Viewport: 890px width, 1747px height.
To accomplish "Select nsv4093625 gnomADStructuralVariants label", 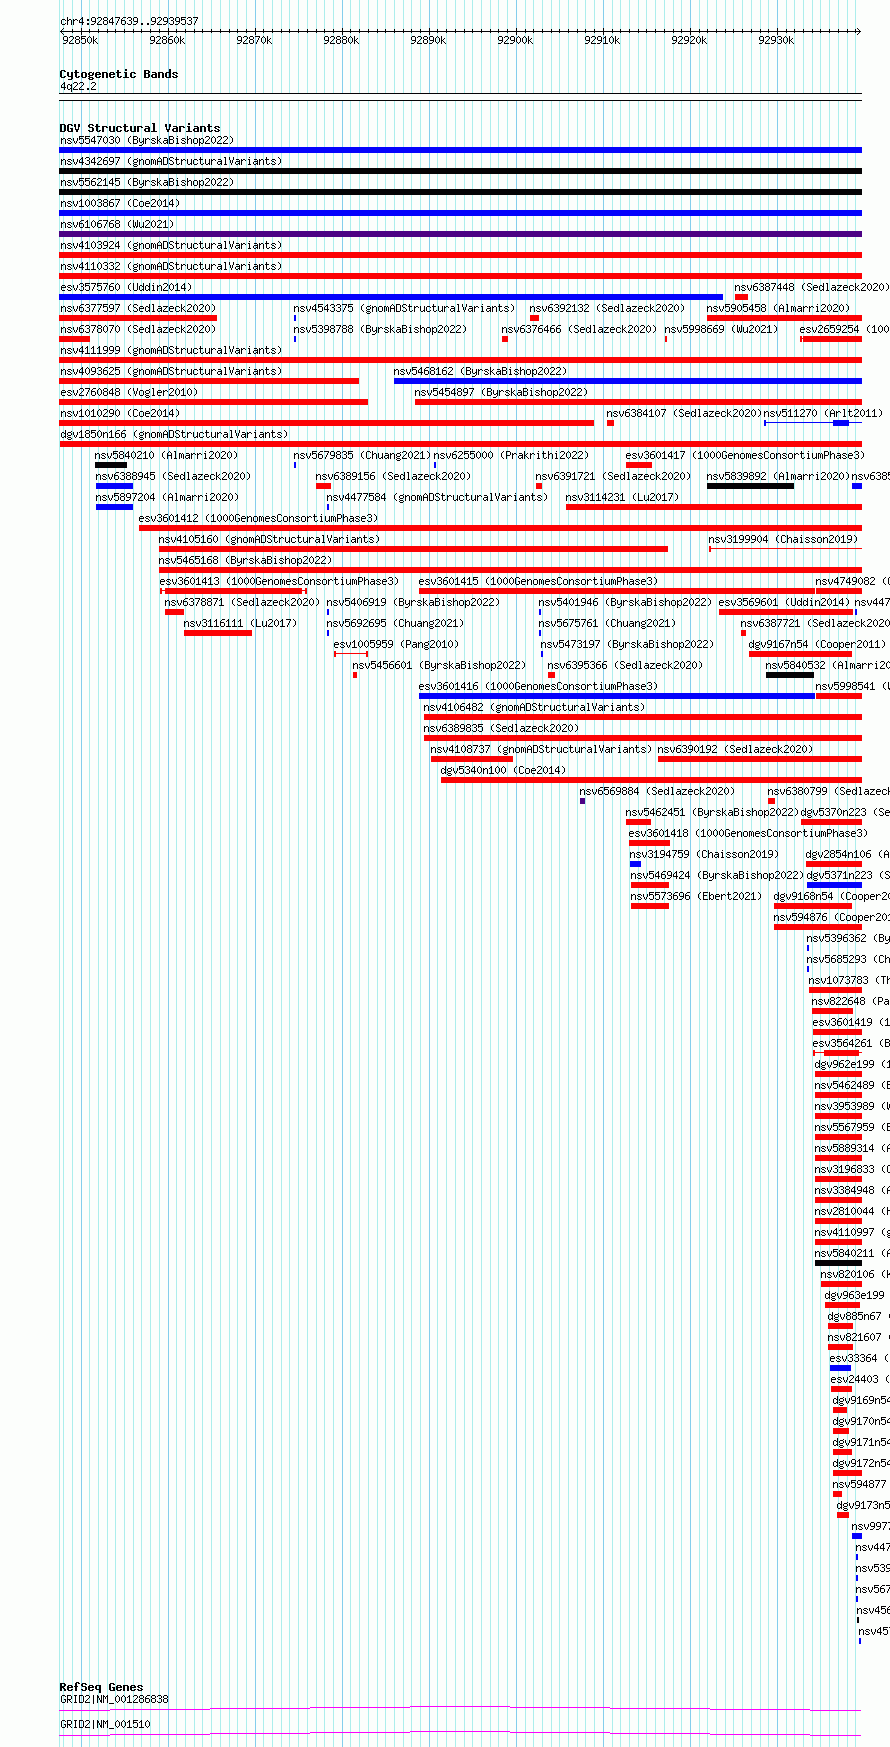I will 171,372.
